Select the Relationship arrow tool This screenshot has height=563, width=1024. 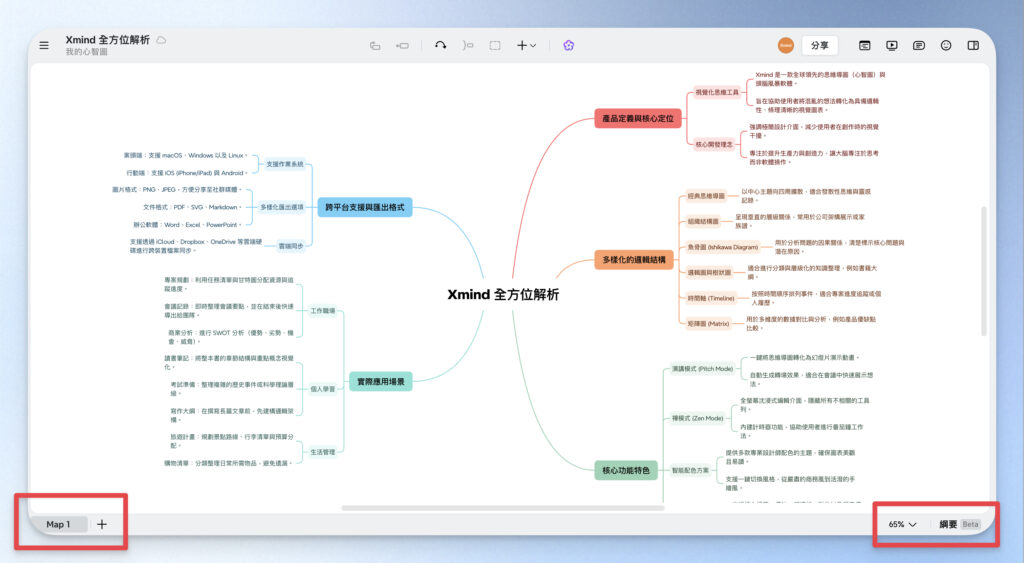coord(441,46)
